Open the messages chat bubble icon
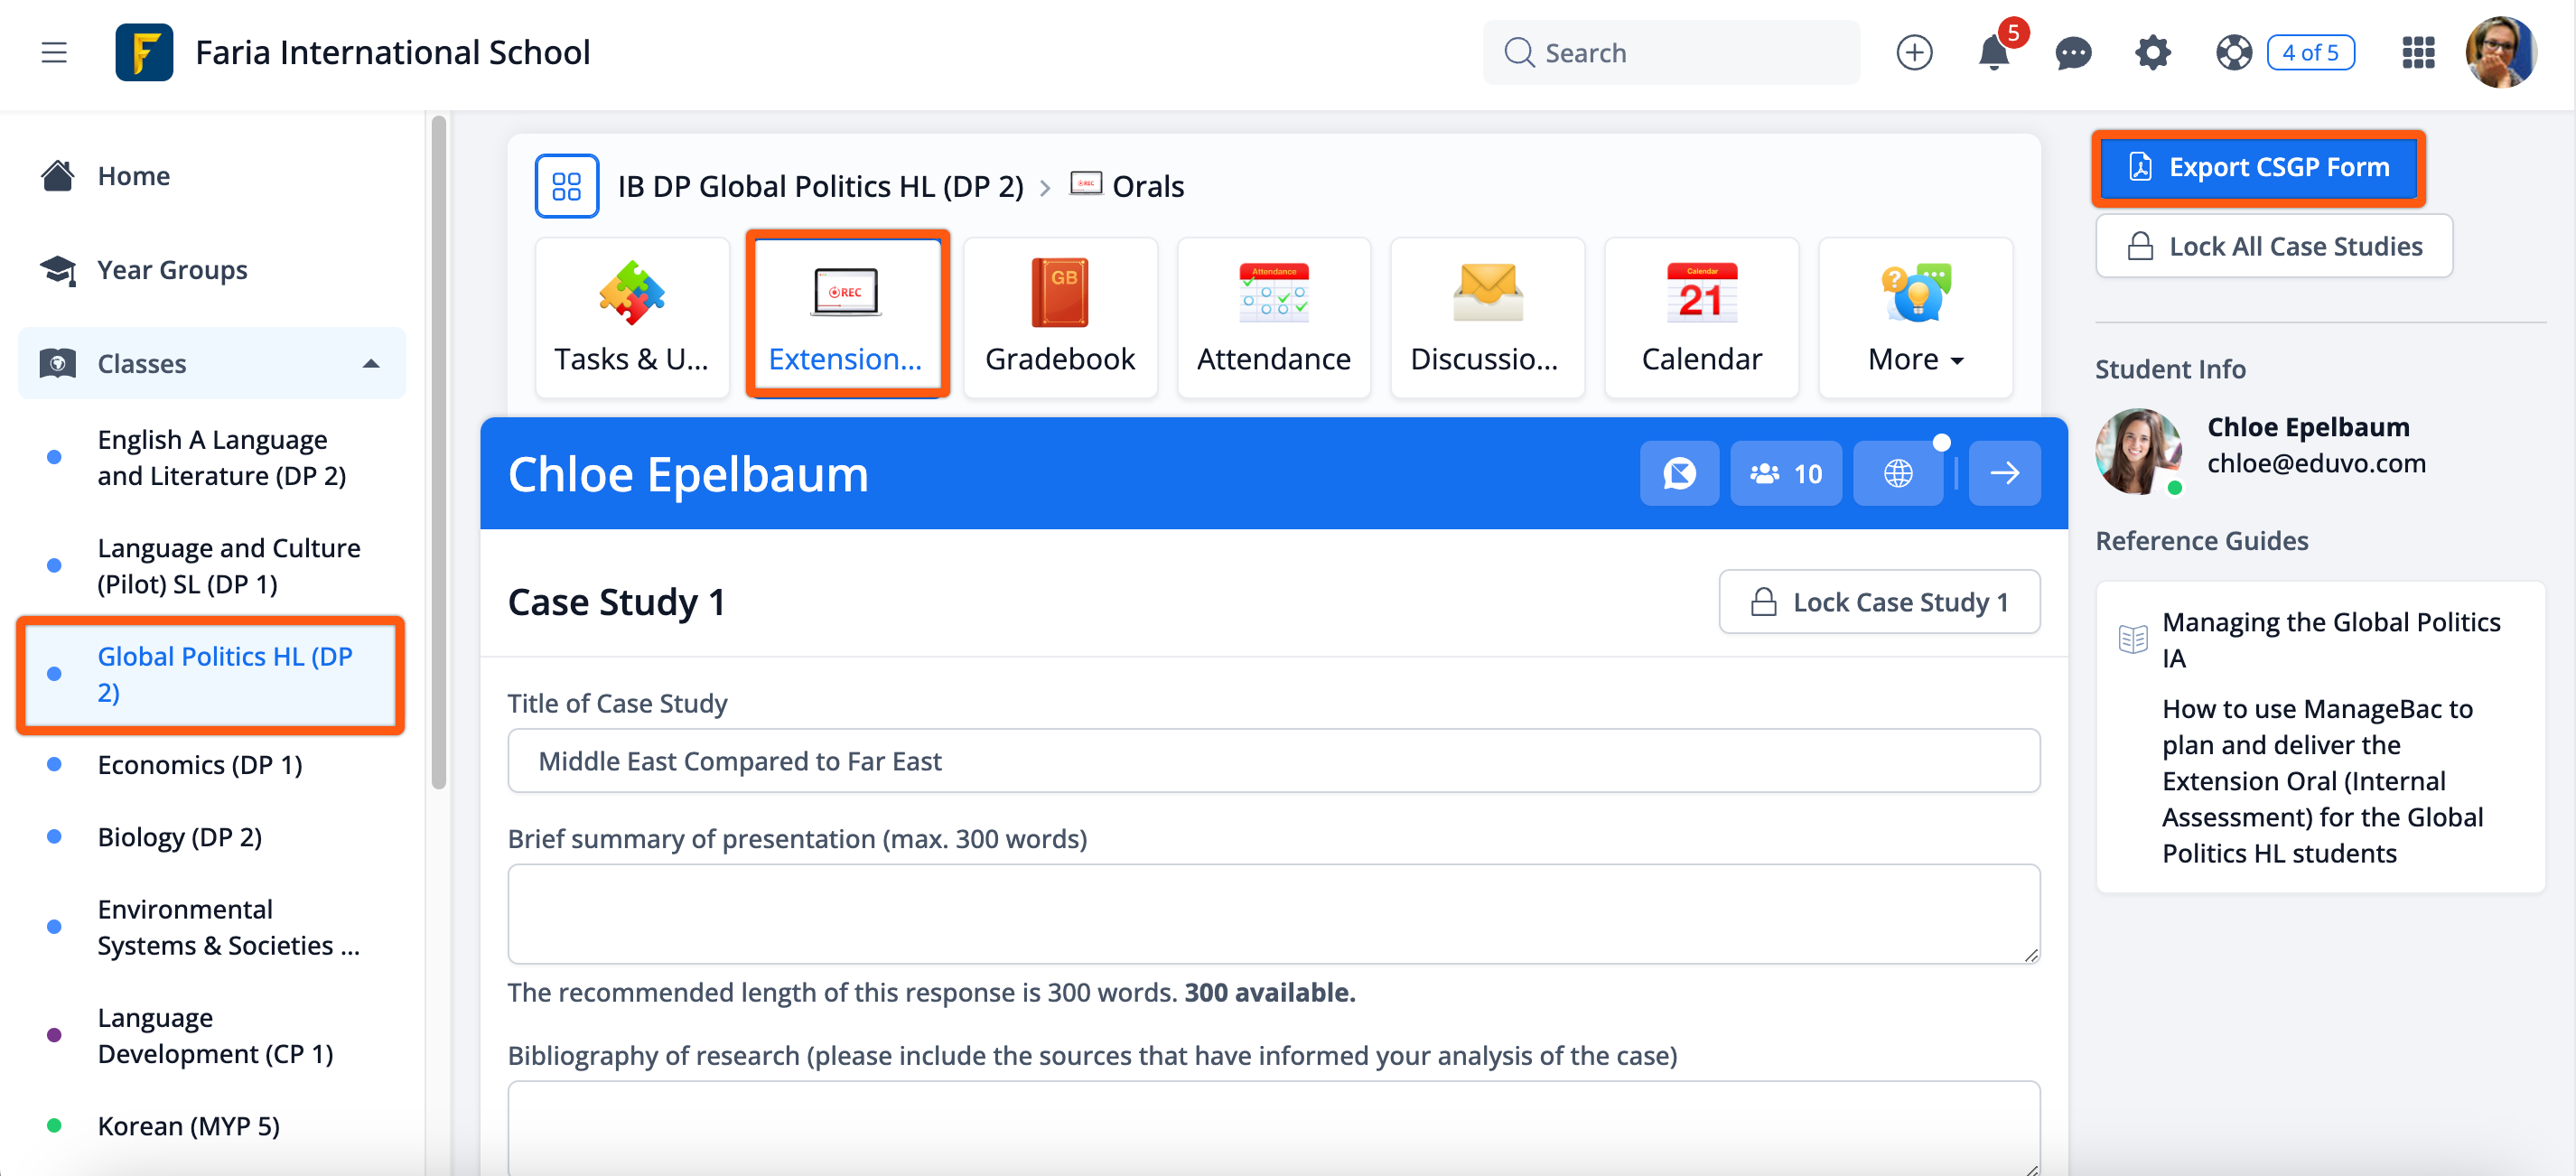Image resolution: width=2576 pixels, height=1176 pixels. coord(2072,52)
